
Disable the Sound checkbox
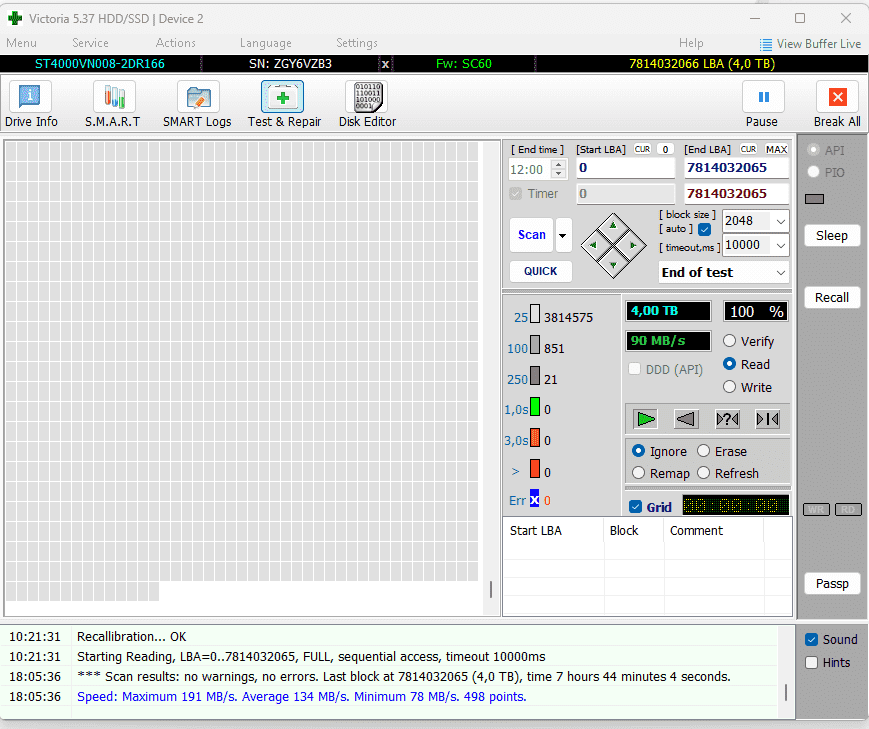point(812,640)
